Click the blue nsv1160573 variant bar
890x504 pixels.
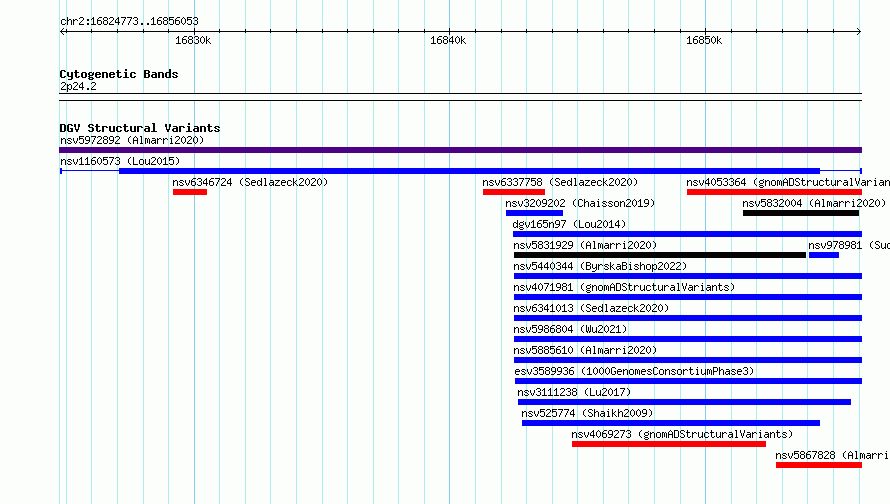click(469, 171)
